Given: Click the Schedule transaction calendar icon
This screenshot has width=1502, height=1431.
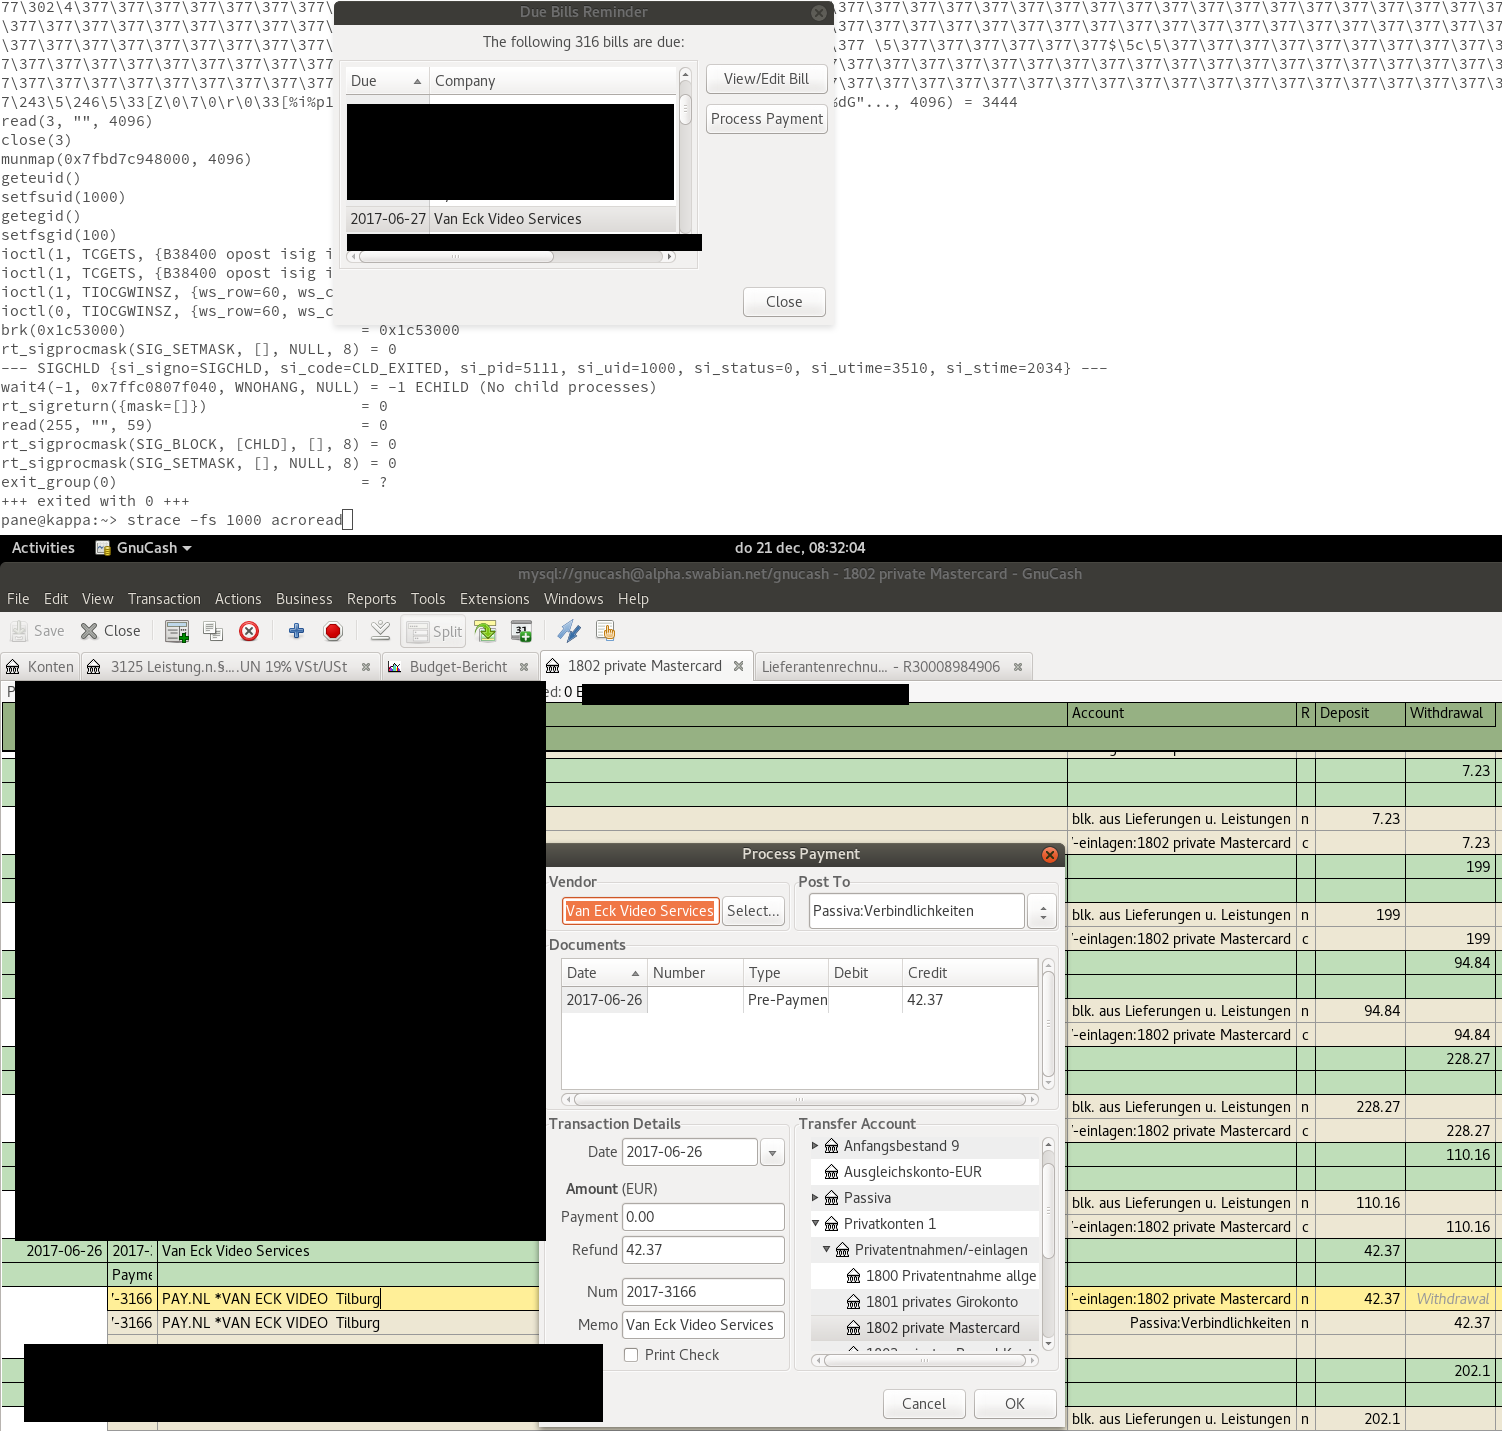Looking at the screenshot, I should (521, 631).
